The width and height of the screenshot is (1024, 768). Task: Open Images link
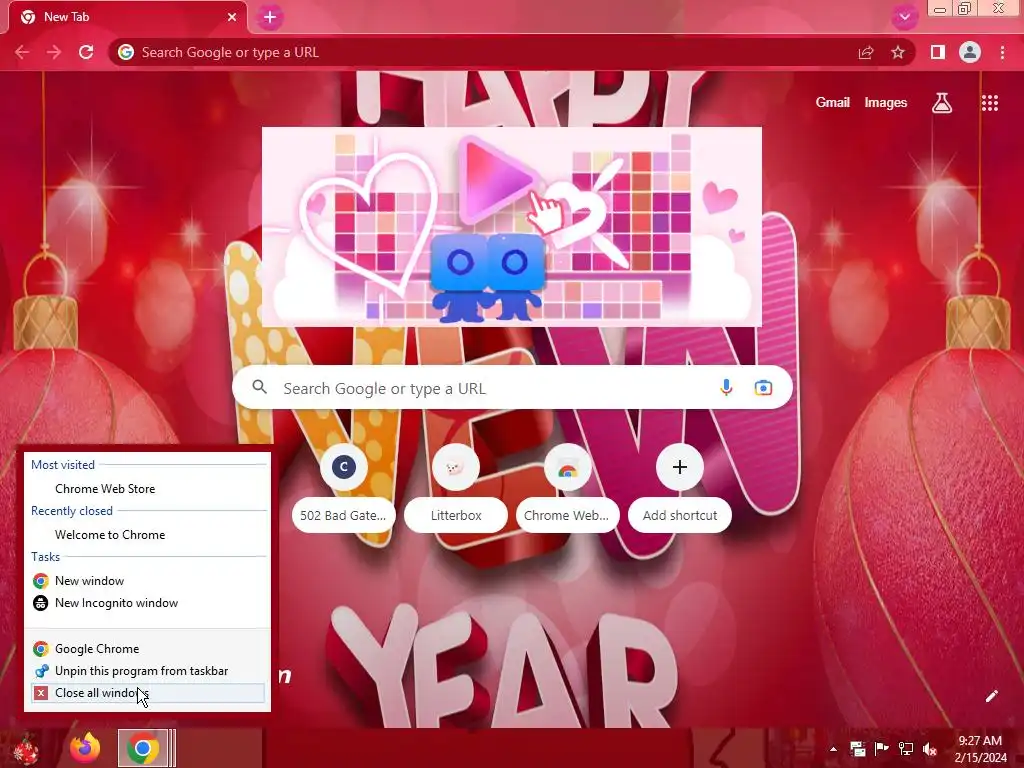click(x=886, y=103)
